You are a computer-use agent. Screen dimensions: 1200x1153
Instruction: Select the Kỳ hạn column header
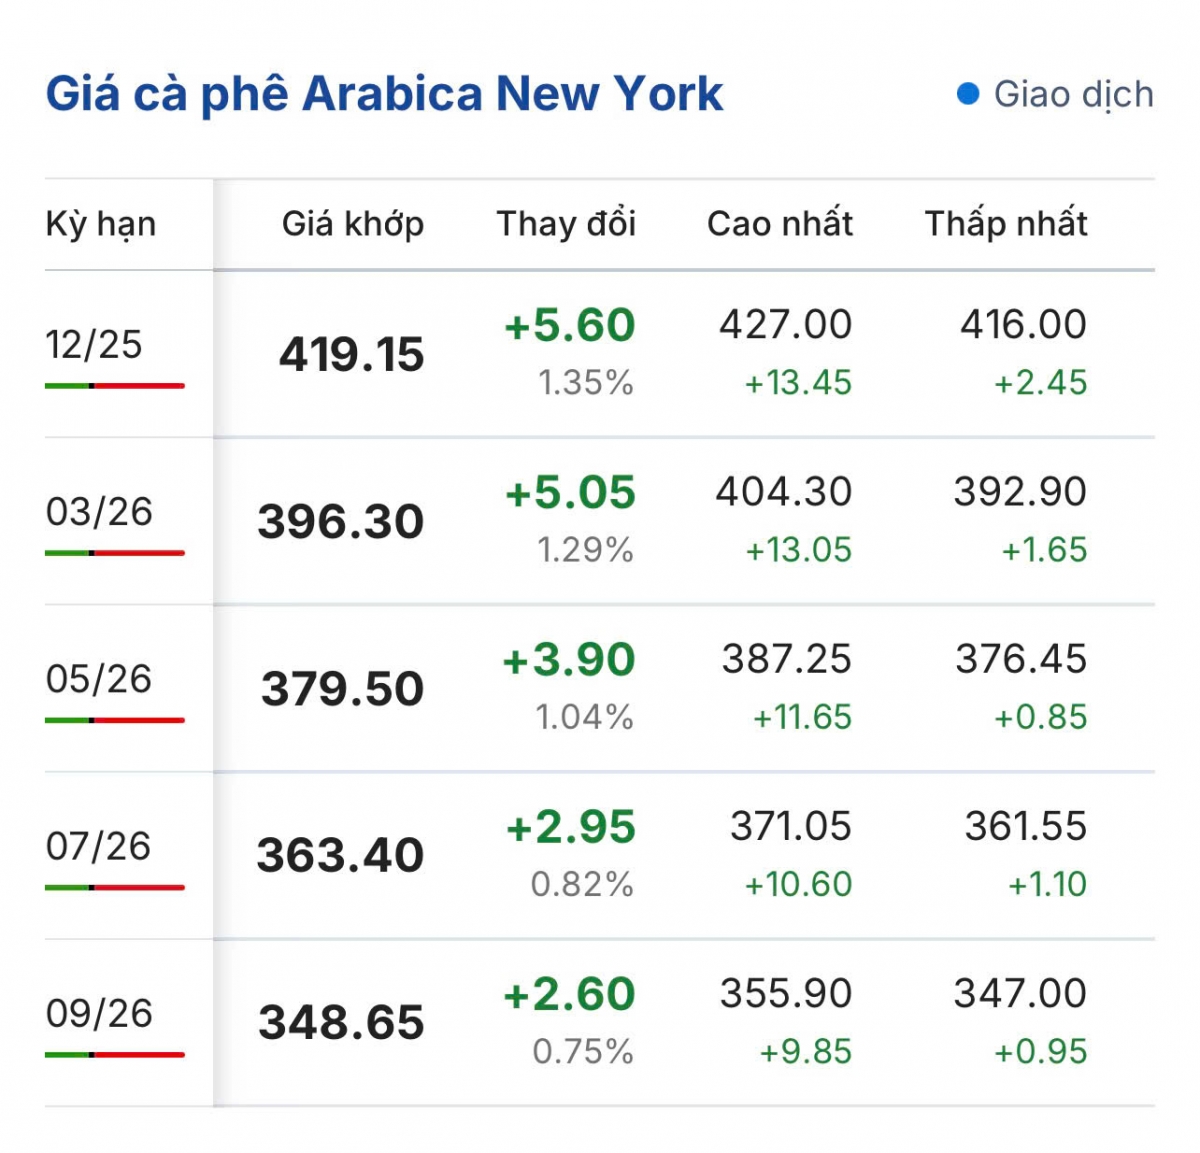pyautogui.click(x=101, y=224)
